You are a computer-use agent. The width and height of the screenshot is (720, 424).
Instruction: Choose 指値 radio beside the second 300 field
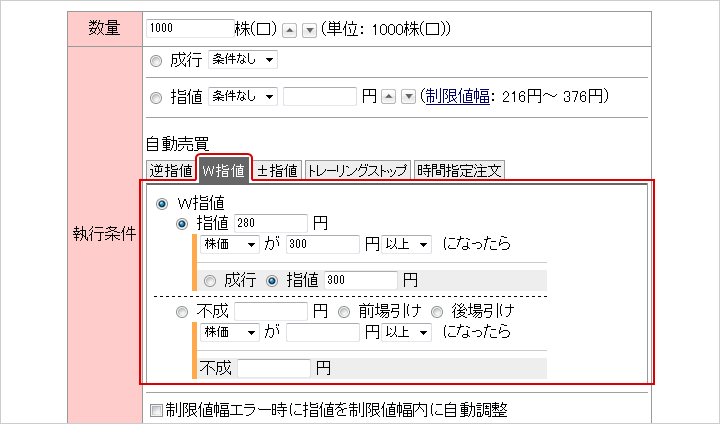coord(272,281)
